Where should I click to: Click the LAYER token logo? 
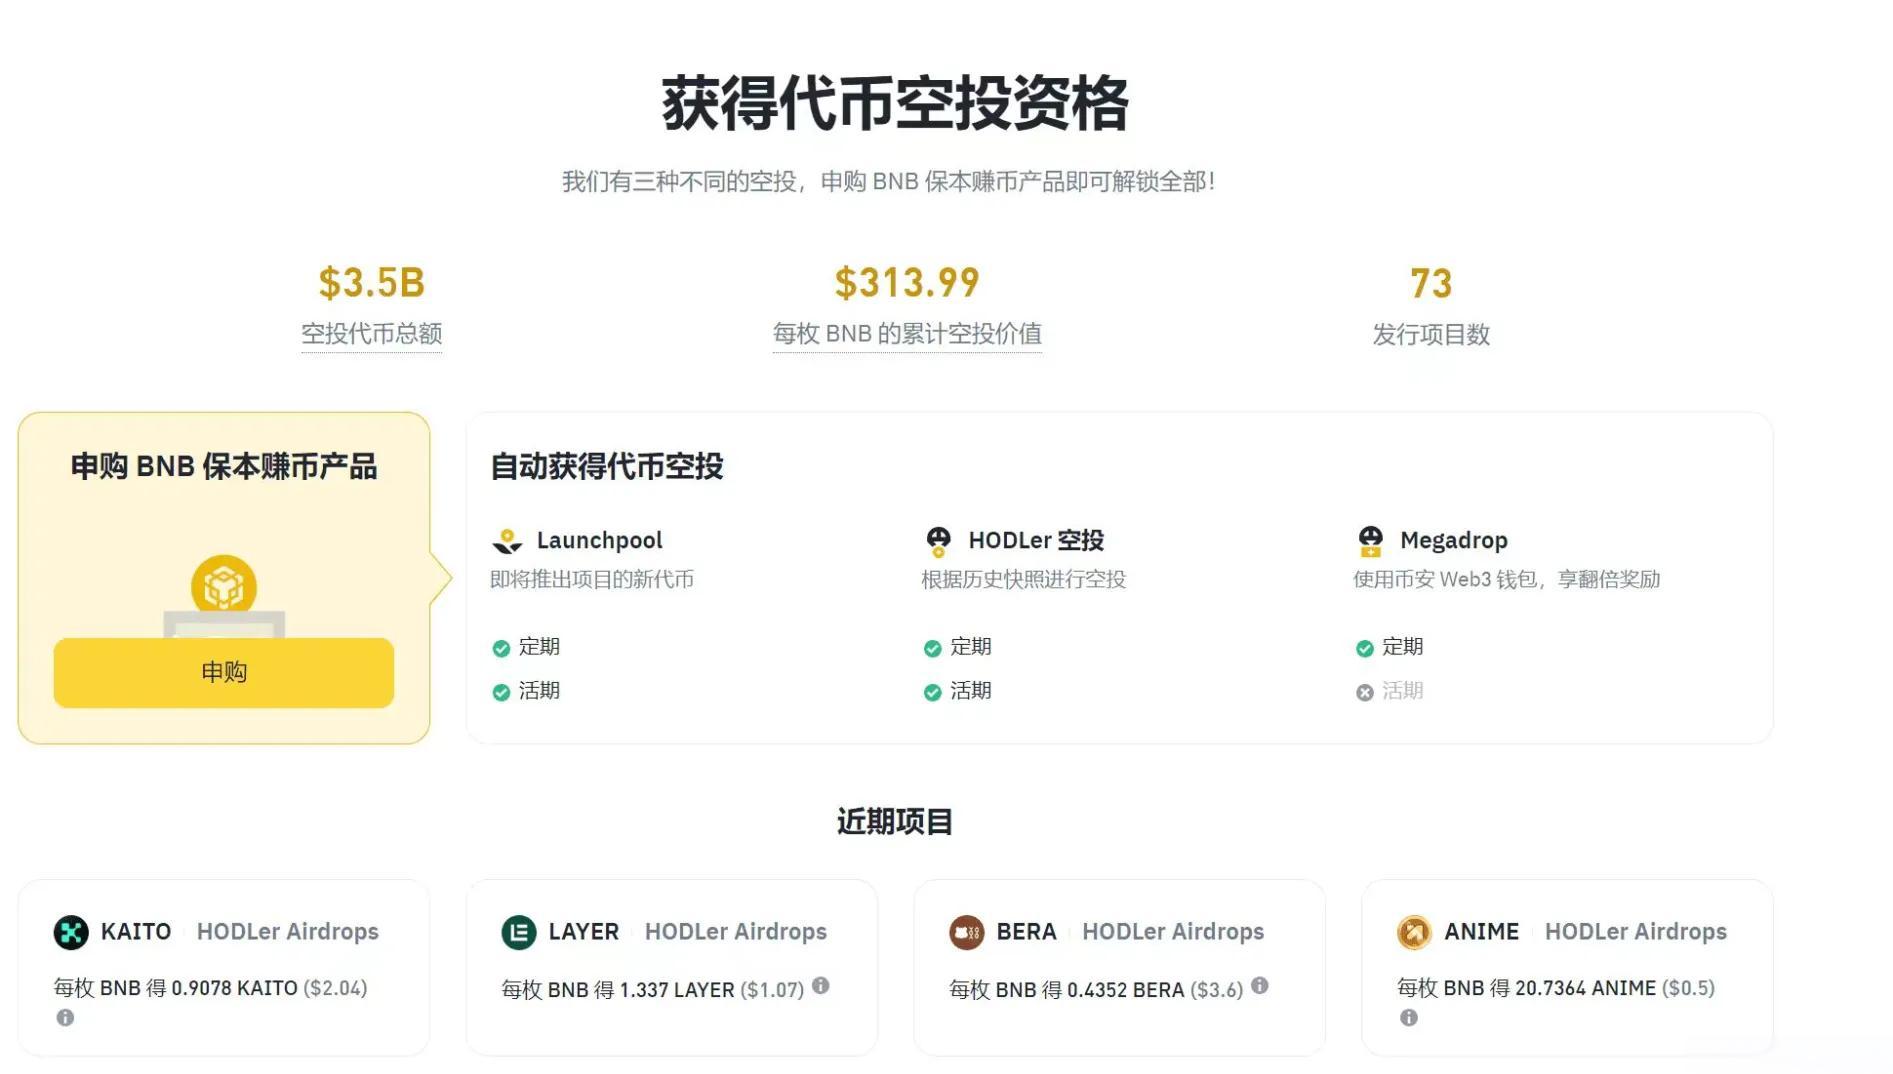point(519,933)
